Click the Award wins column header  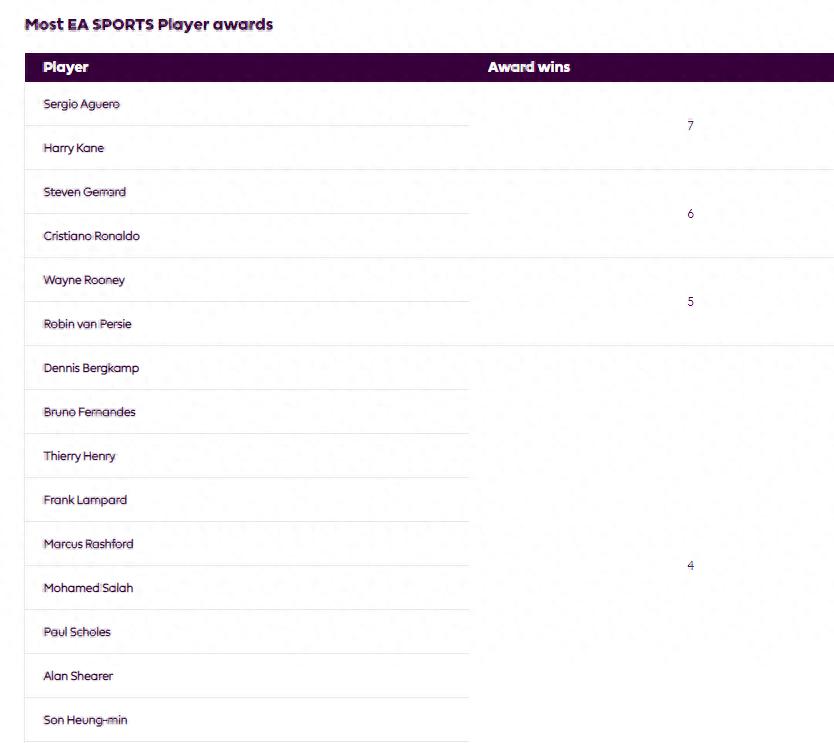click(529, 67)
